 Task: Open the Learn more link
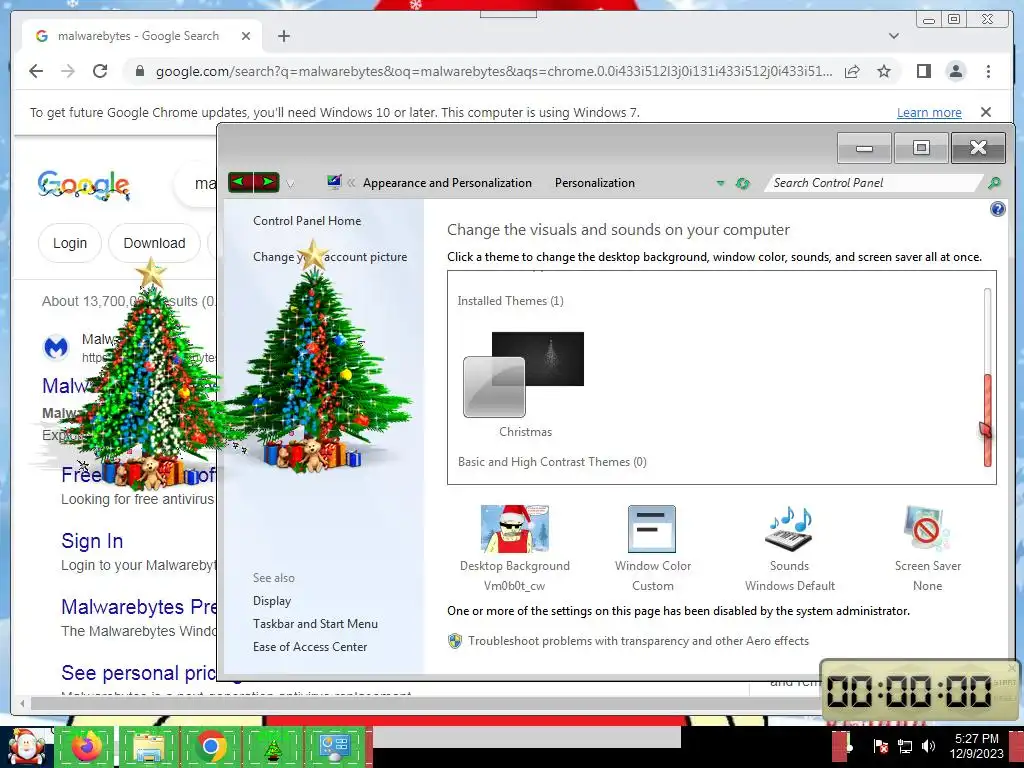point(929,112)
